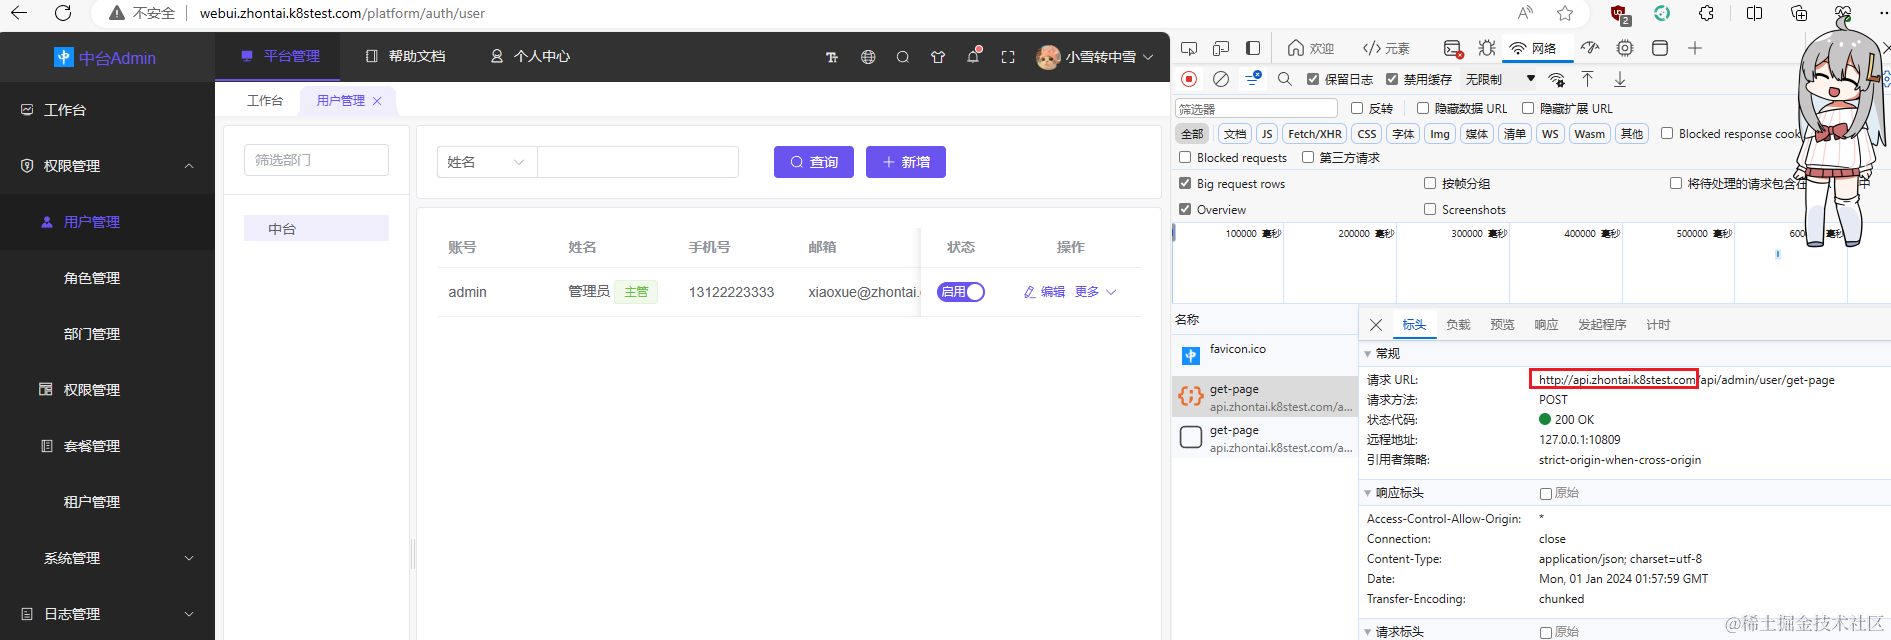This screenshot has width=1891, height=640.
Task: Focus the DevTools 筛选器 input
Action: [x=1256, y=108]
